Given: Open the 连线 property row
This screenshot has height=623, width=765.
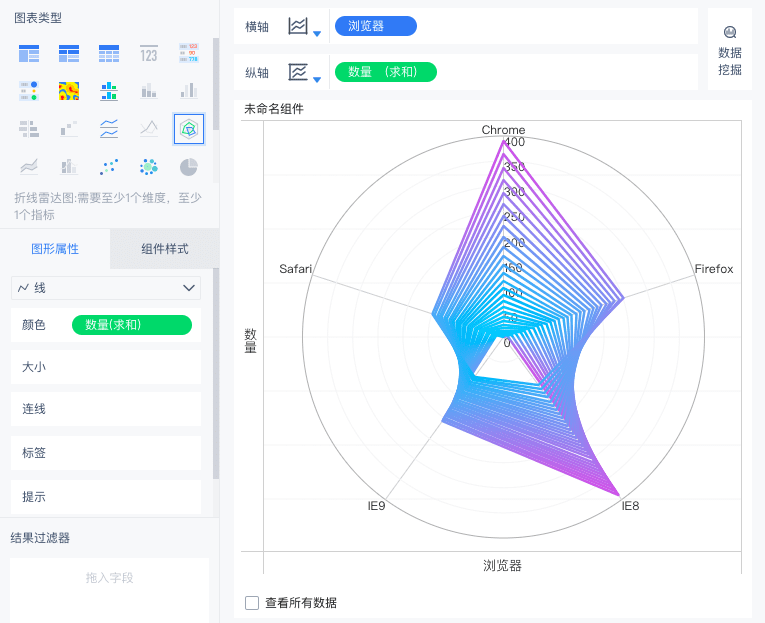Looking at the screenshot, I should point(106,409).
